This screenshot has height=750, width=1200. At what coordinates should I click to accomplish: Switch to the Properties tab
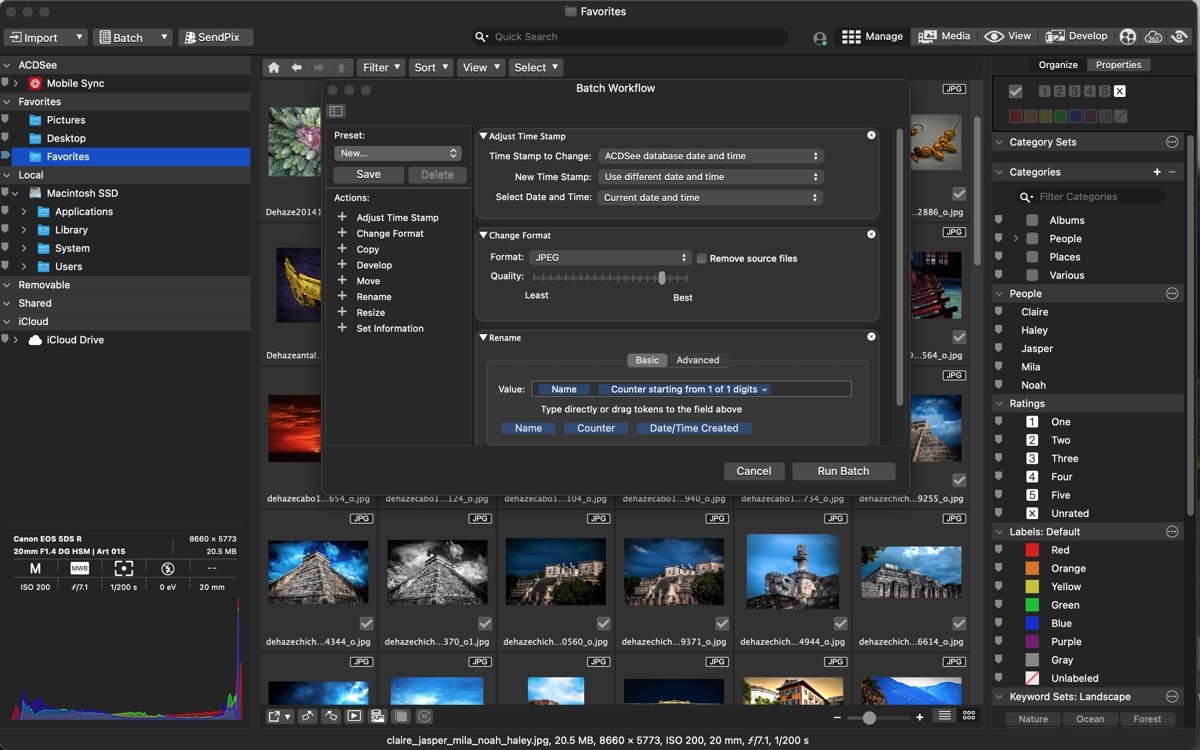pyautogui.click(x=1118, y=65)
